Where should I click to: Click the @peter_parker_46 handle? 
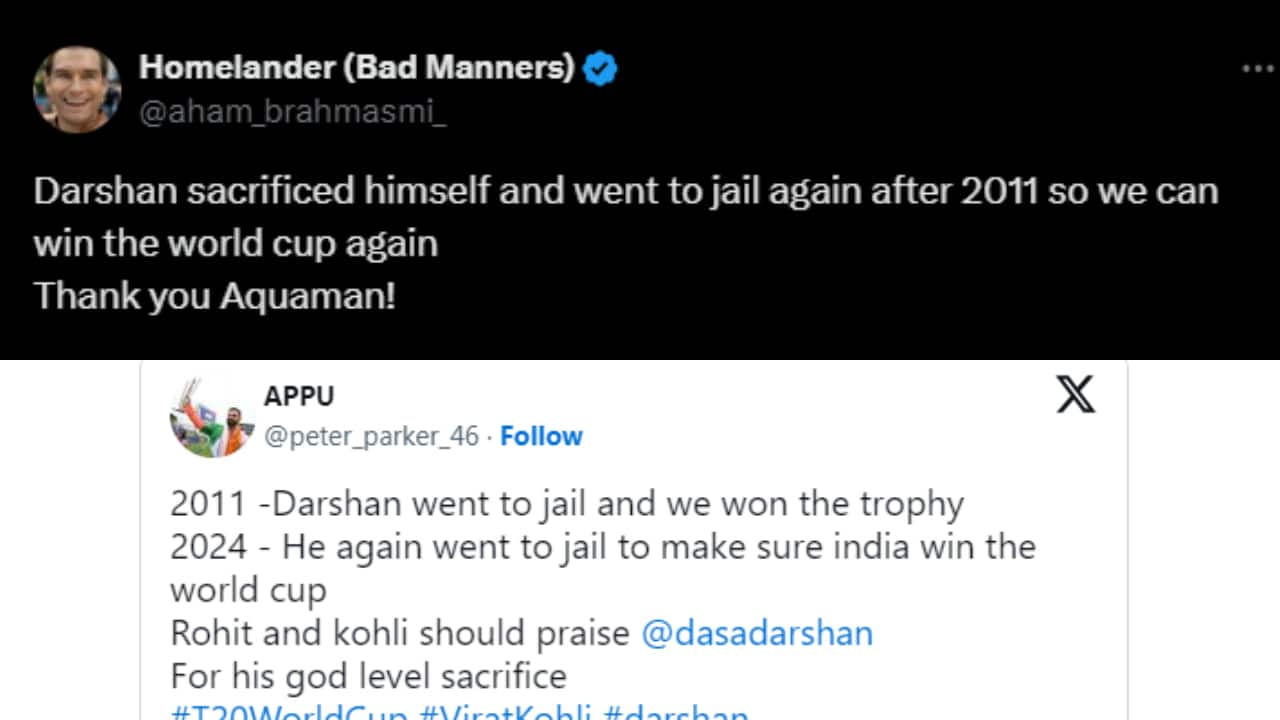371,436
